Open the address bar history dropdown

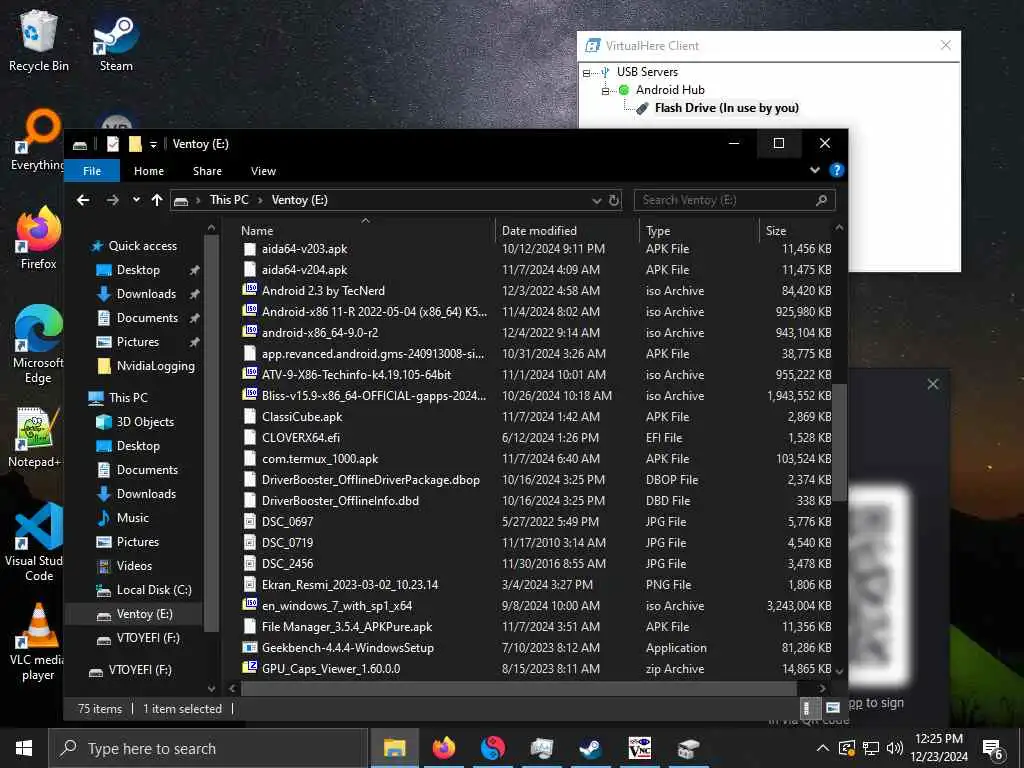point(596,200)
